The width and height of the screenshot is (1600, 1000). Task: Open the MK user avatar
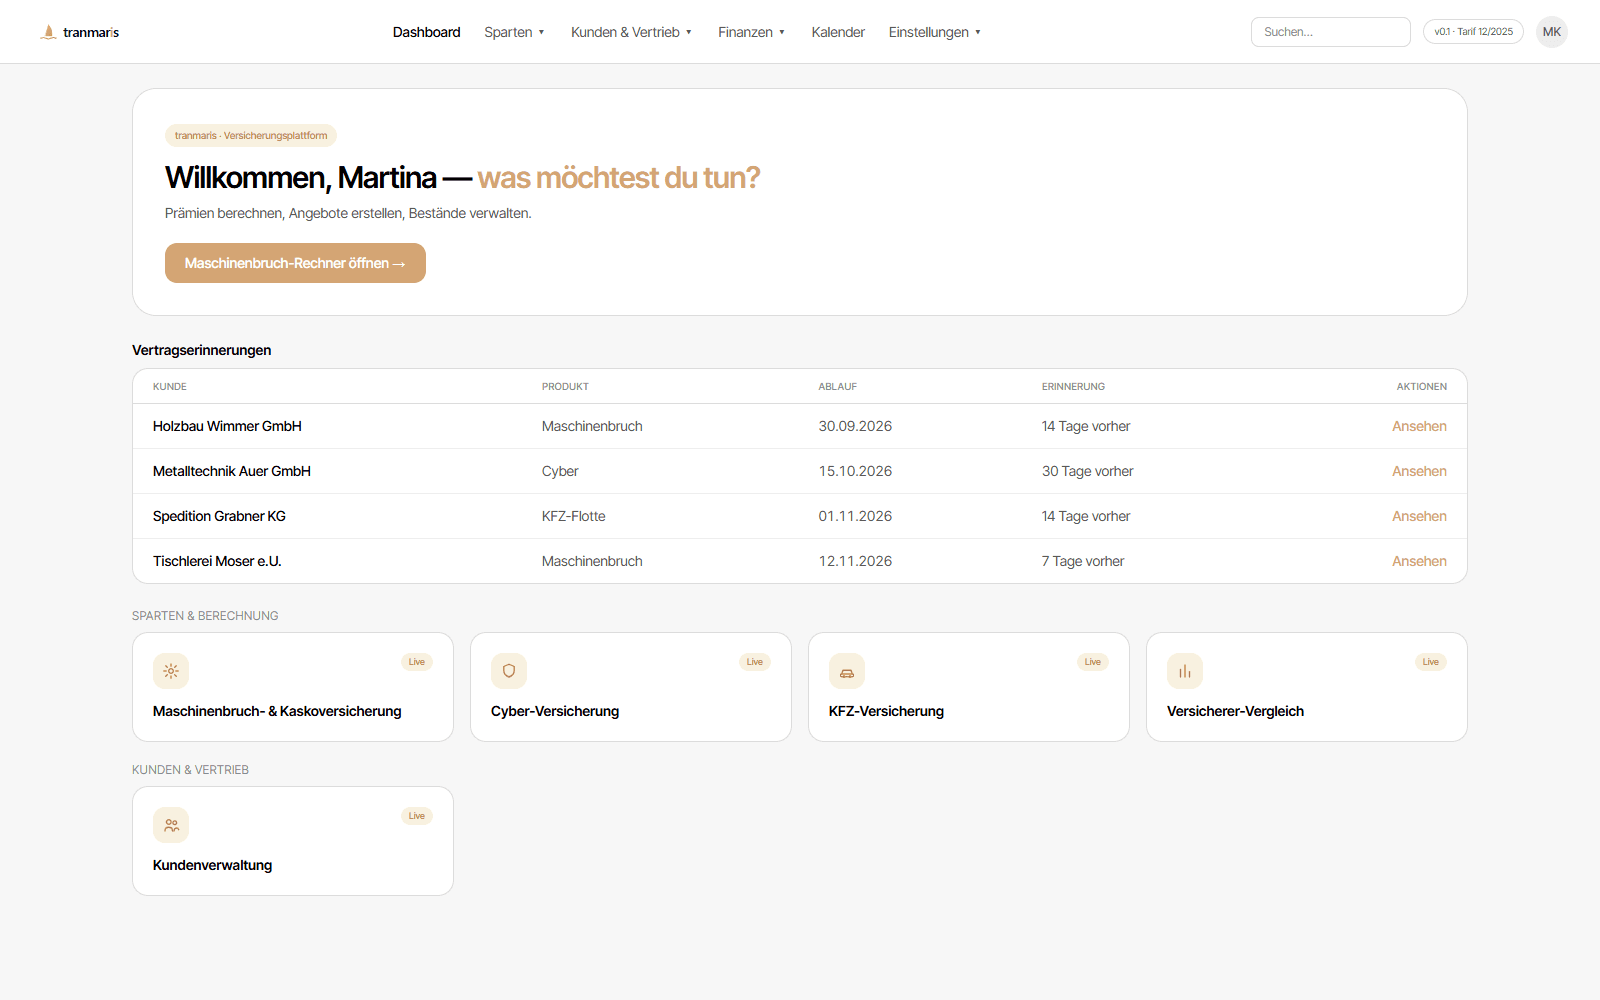tap(1552, 32)
